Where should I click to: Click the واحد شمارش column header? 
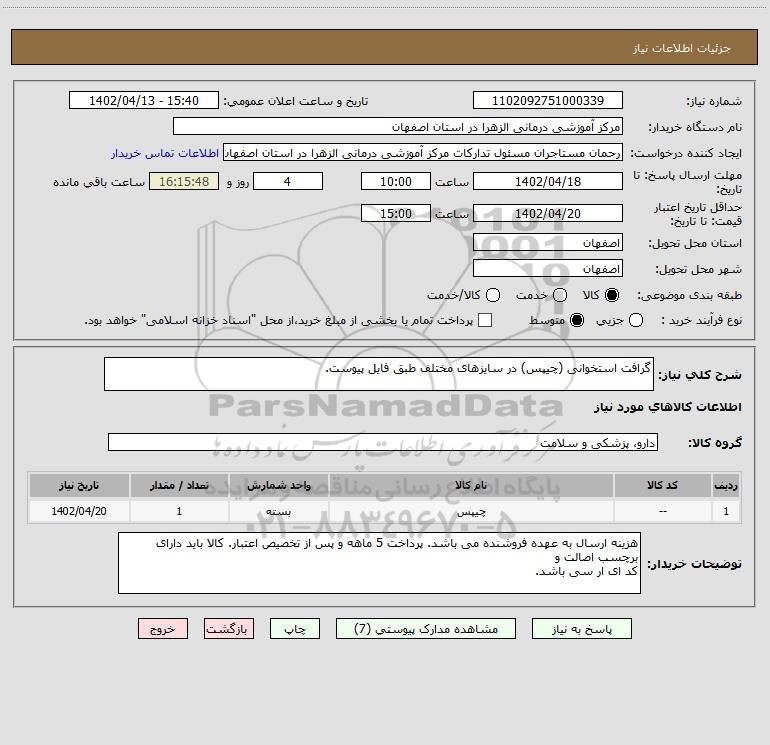pos(278,486)
